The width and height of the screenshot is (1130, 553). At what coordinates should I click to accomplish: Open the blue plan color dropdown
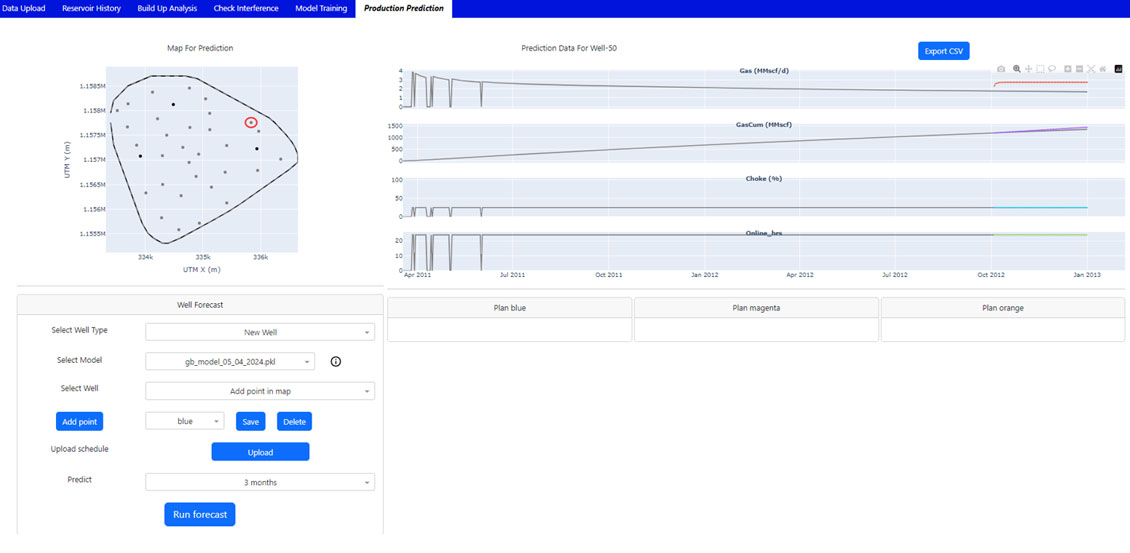[x=185, y=421]
